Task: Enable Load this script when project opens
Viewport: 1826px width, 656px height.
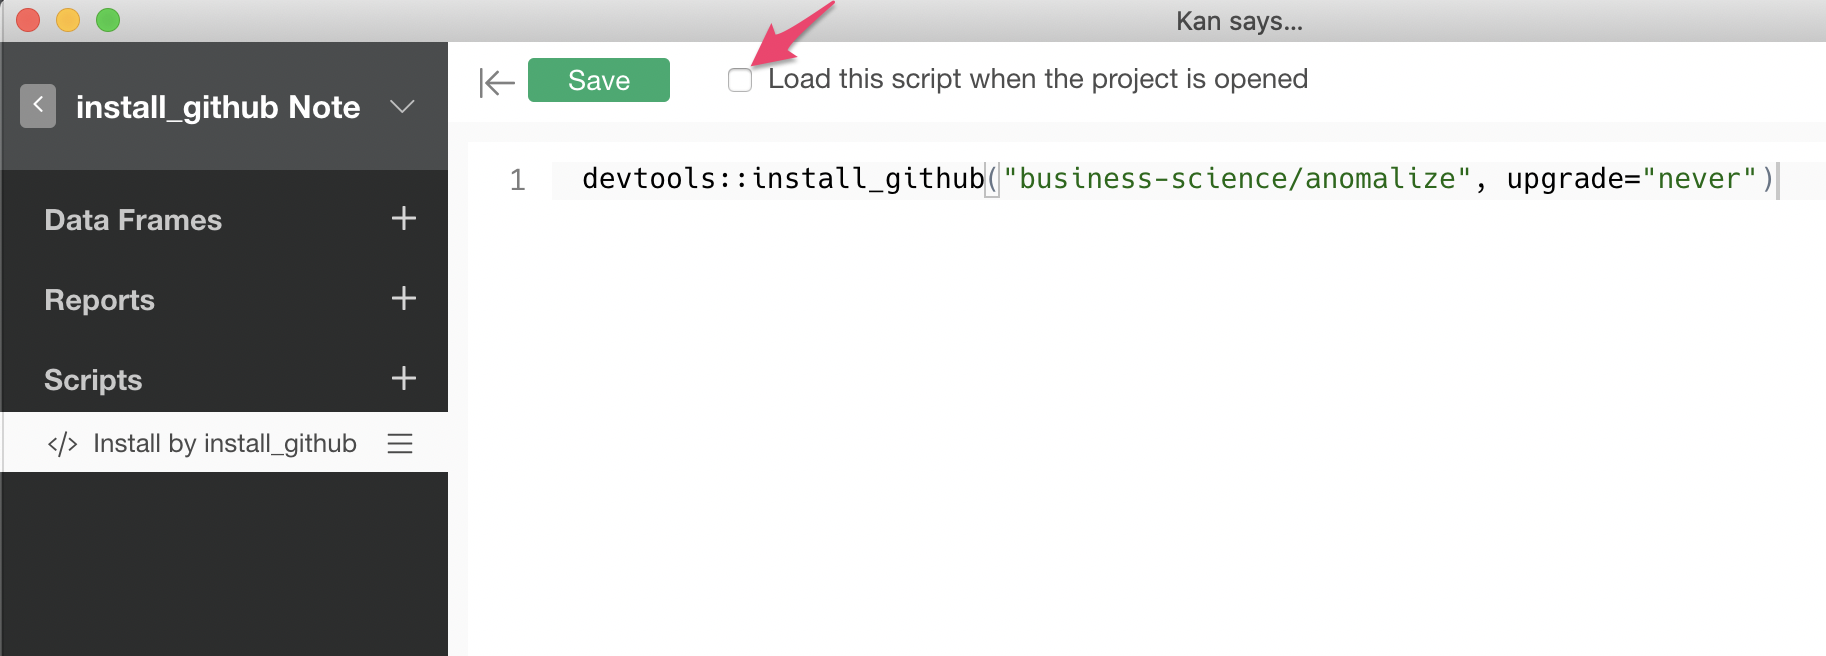Action: pos(740,80)
